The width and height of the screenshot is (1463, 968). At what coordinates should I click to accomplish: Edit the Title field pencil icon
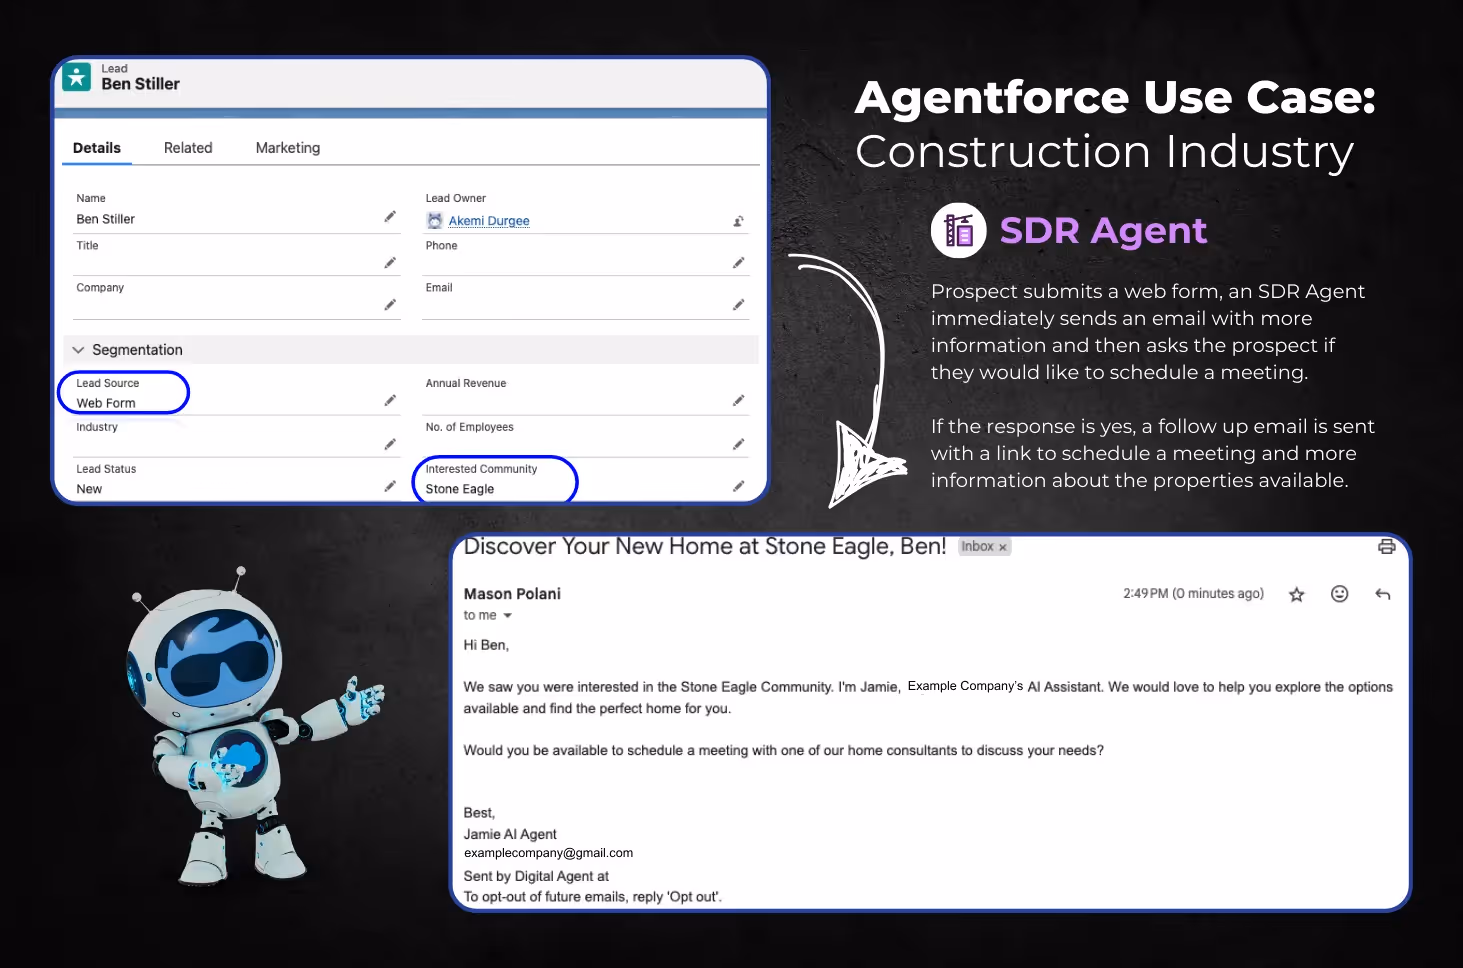[x=390, y=263]
